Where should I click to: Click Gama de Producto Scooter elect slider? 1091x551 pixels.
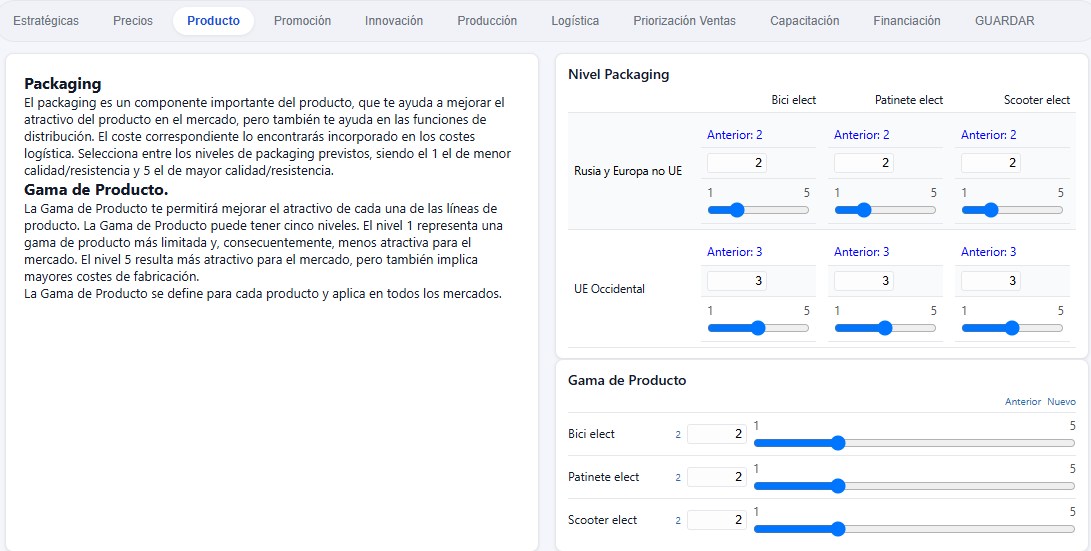click(x=914, y=529)
